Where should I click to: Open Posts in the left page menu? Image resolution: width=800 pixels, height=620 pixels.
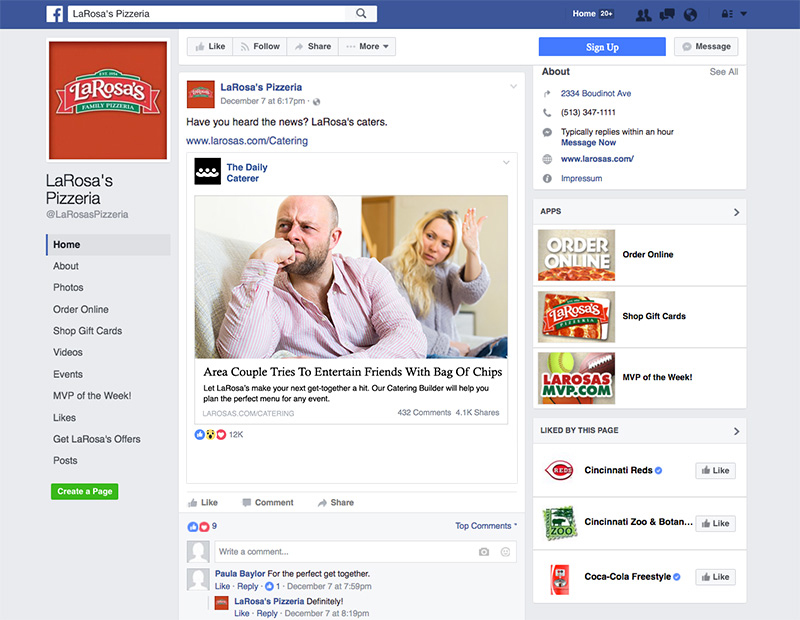coord(65,461)
